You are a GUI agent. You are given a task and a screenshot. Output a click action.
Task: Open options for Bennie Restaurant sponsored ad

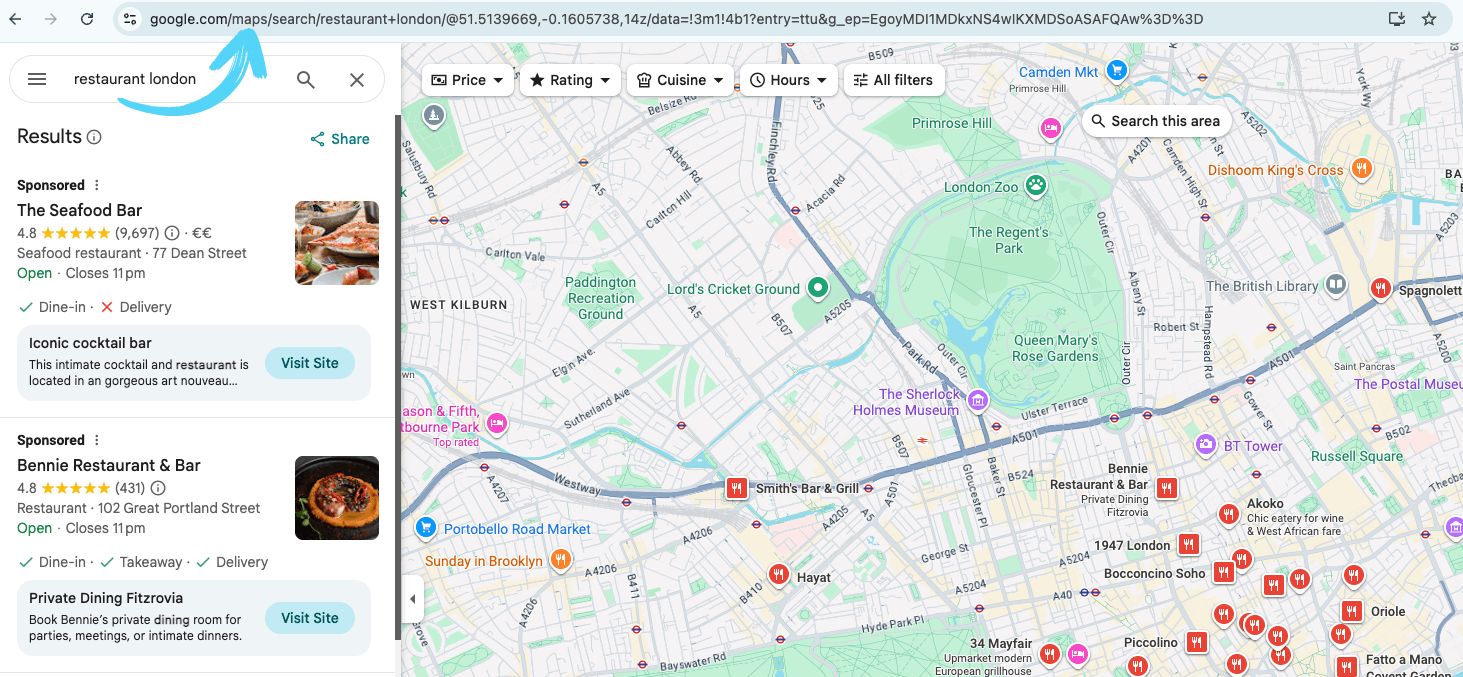(x=97, y=440)
